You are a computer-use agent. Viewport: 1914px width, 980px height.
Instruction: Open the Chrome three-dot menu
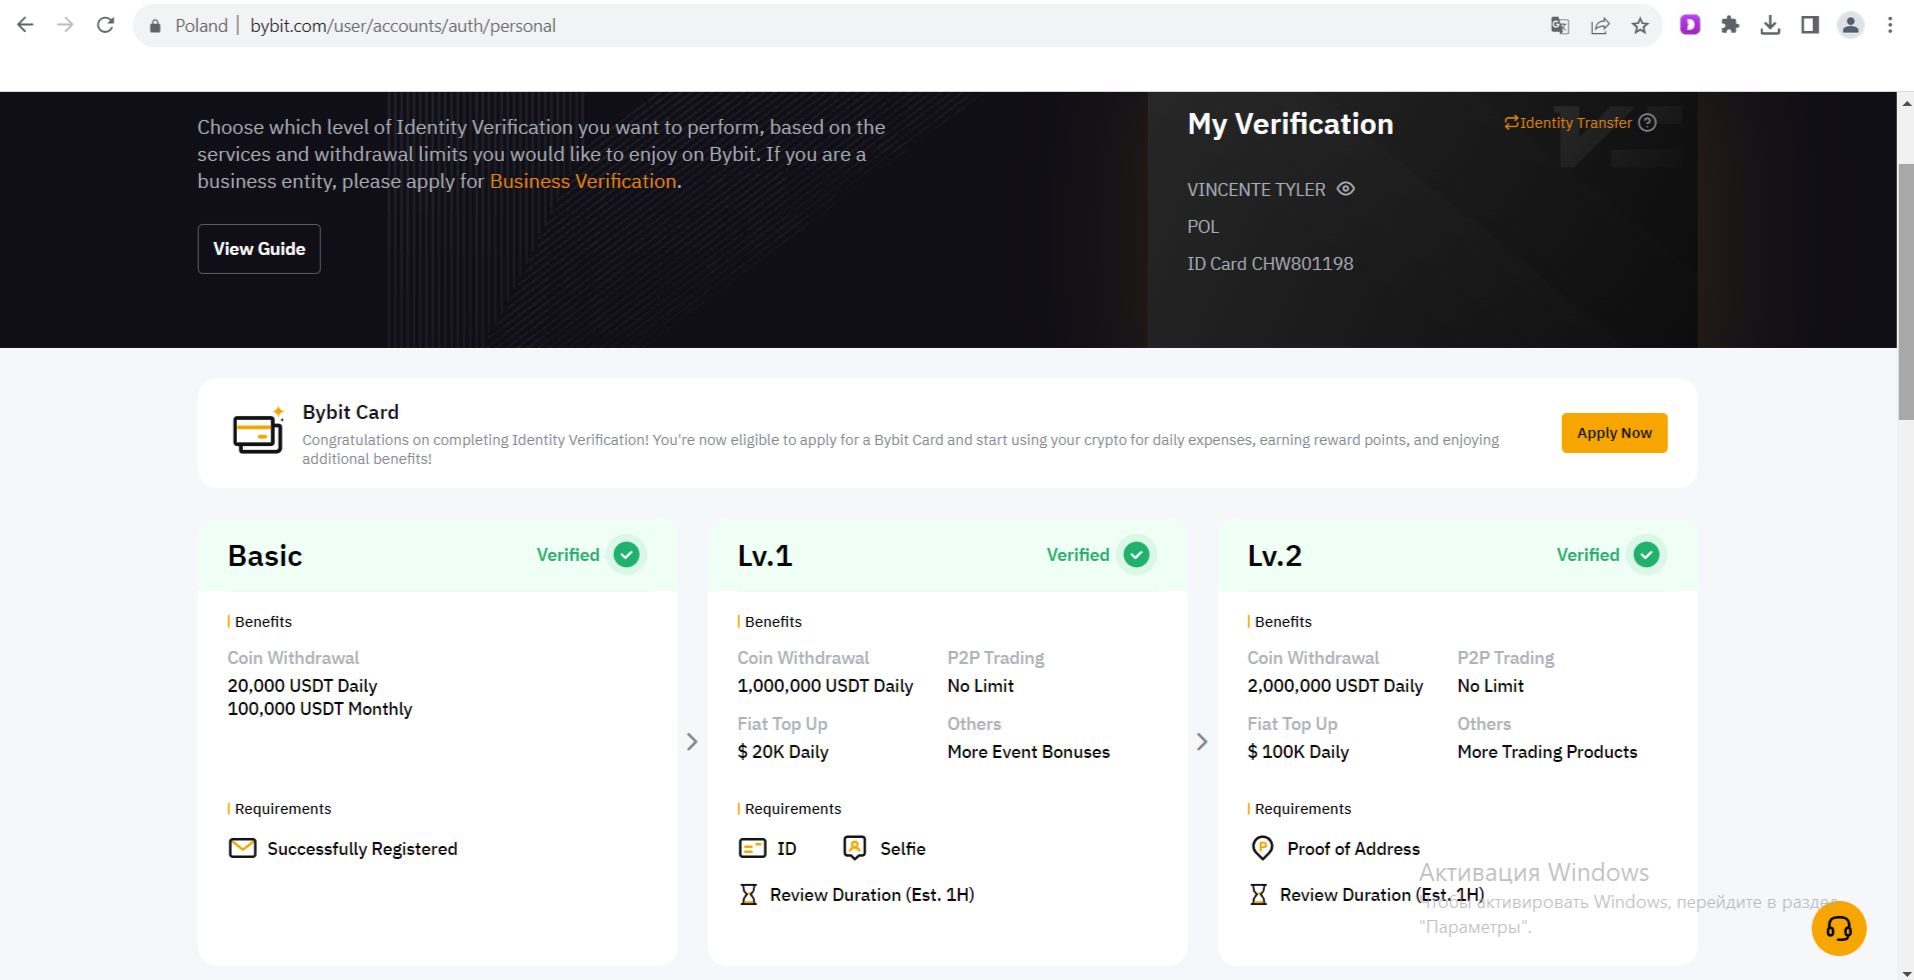click(1890, 25)
